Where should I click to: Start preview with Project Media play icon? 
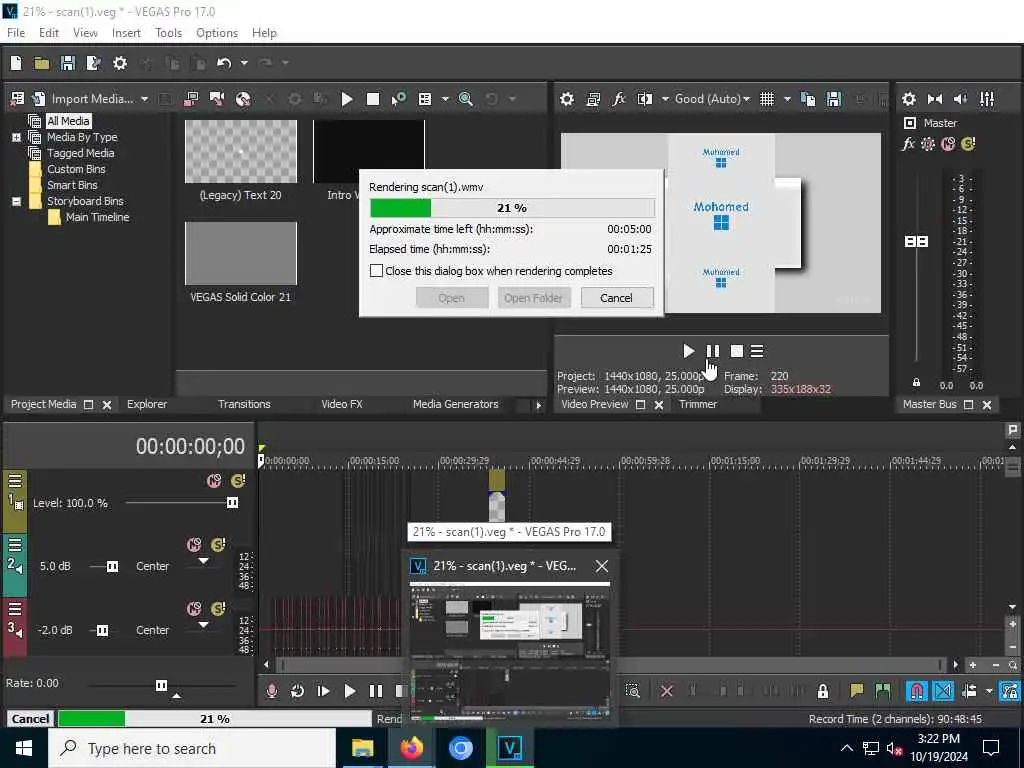(347, 99)
